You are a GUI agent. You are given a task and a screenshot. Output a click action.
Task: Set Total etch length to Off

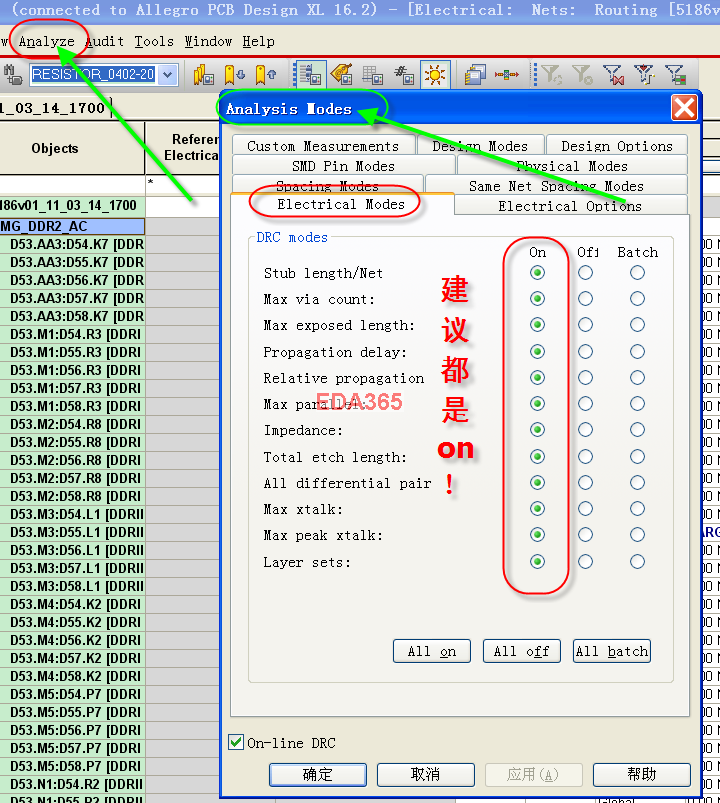(x=585, y=456)
